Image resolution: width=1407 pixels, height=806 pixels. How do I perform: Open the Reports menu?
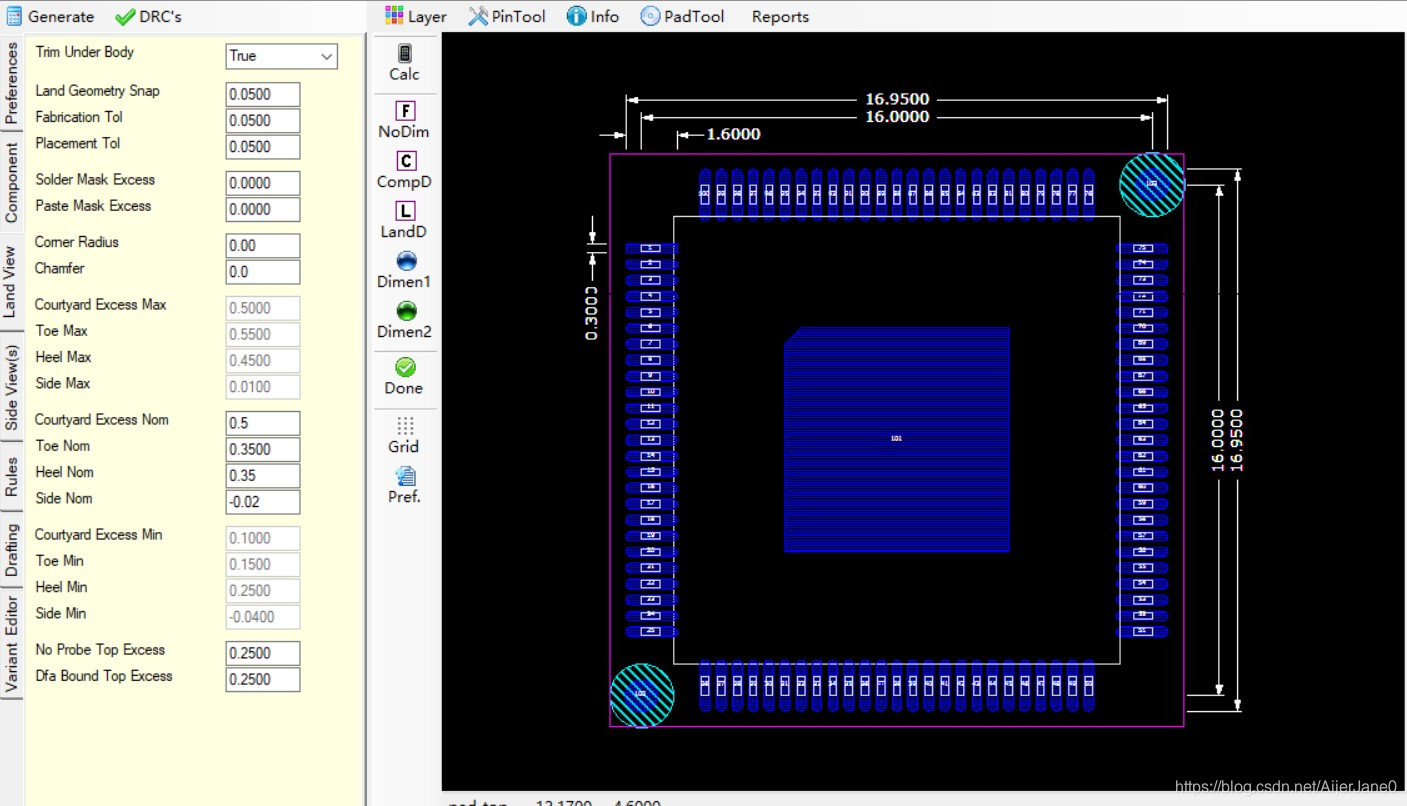pyautogui.click(x=780, y=16)
